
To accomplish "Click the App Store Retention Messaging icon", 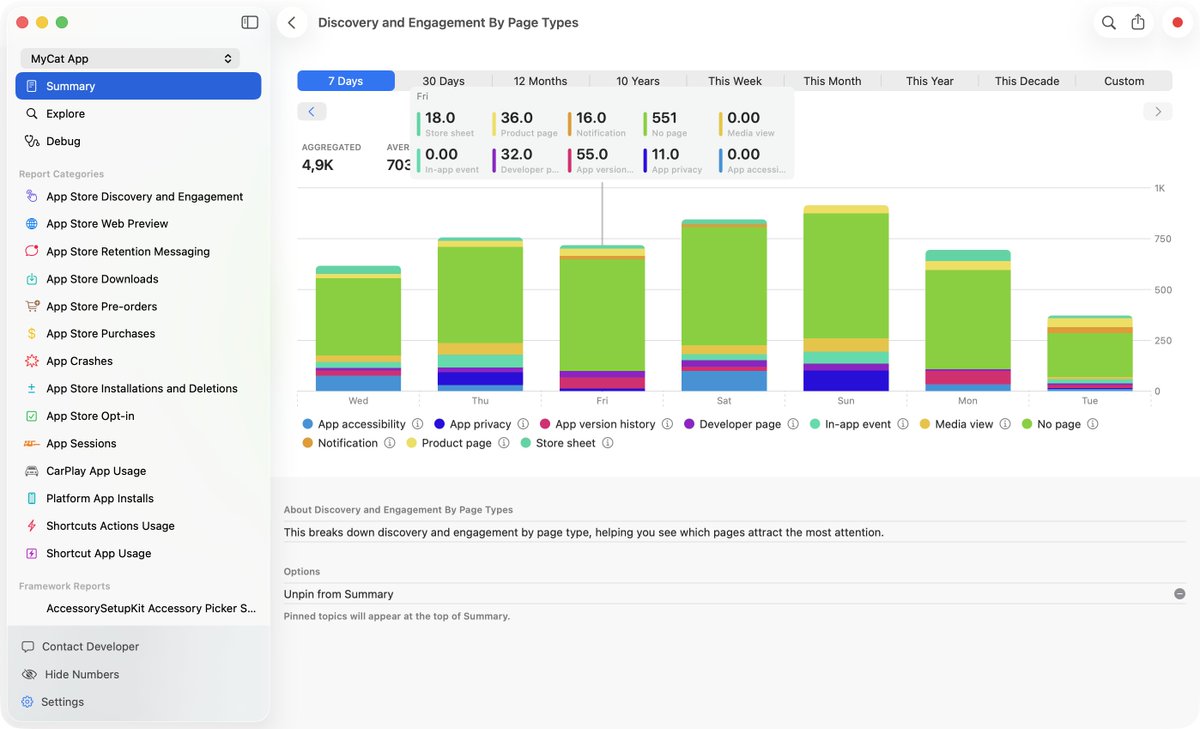I will (x=32, y=252).
